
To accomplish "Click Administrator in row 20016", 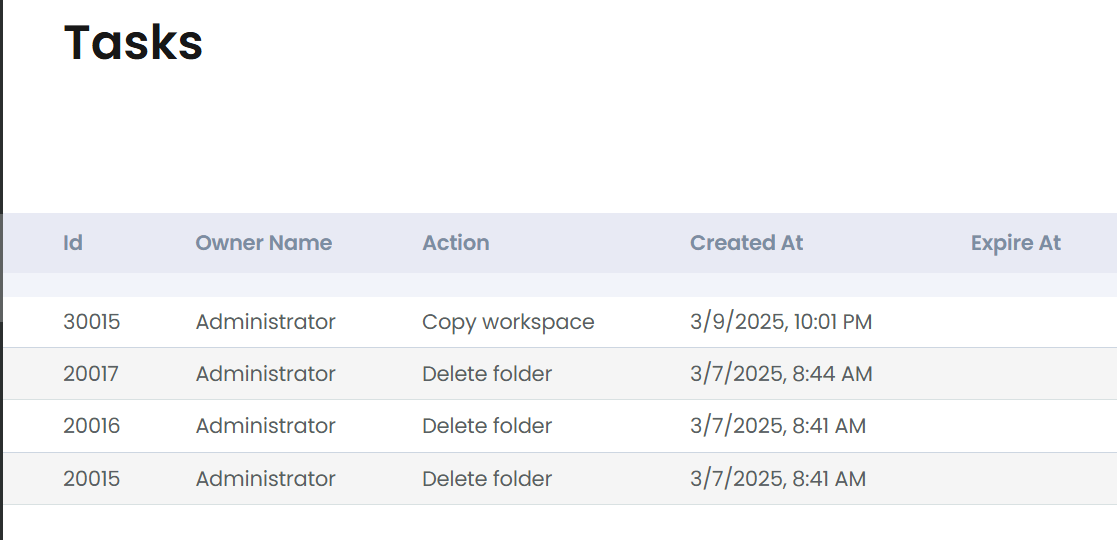I will [x=266, y=426].
